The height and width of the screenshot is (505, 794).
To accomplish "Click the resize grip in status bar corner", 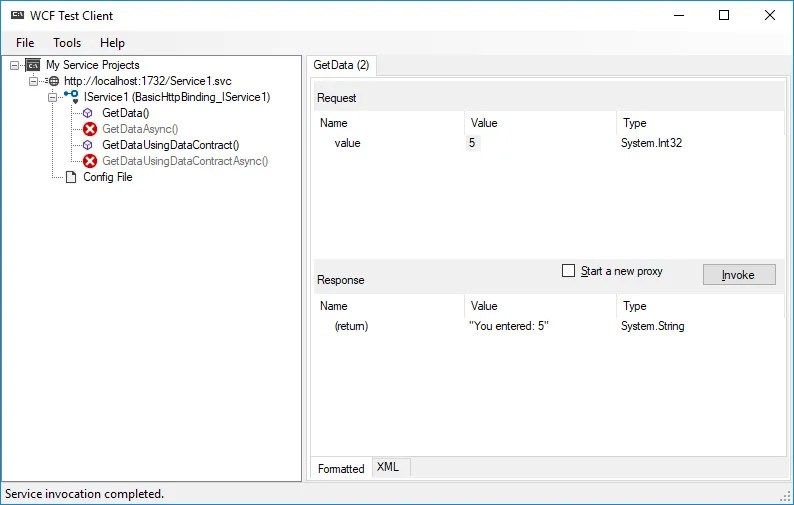I will tap(785, 496).
